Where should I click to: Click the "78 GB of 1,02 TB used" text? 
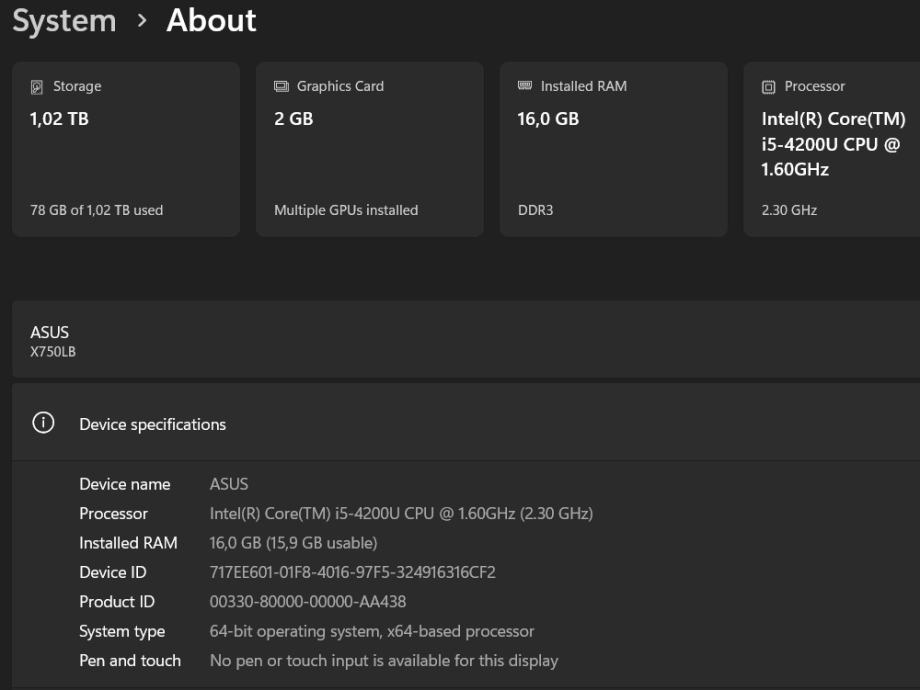[x=97, y=210]
